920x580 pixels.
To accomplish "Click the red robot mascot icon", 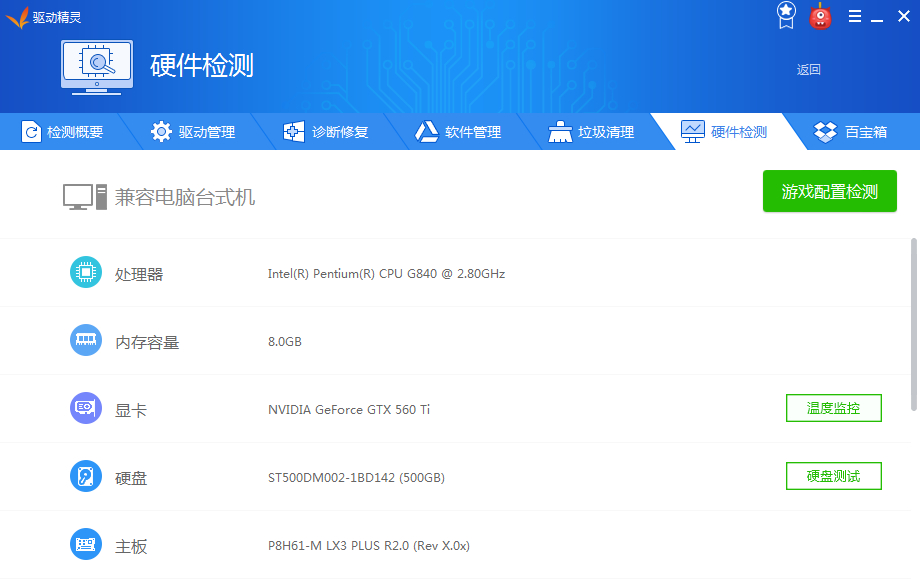I will pos(820,16).
